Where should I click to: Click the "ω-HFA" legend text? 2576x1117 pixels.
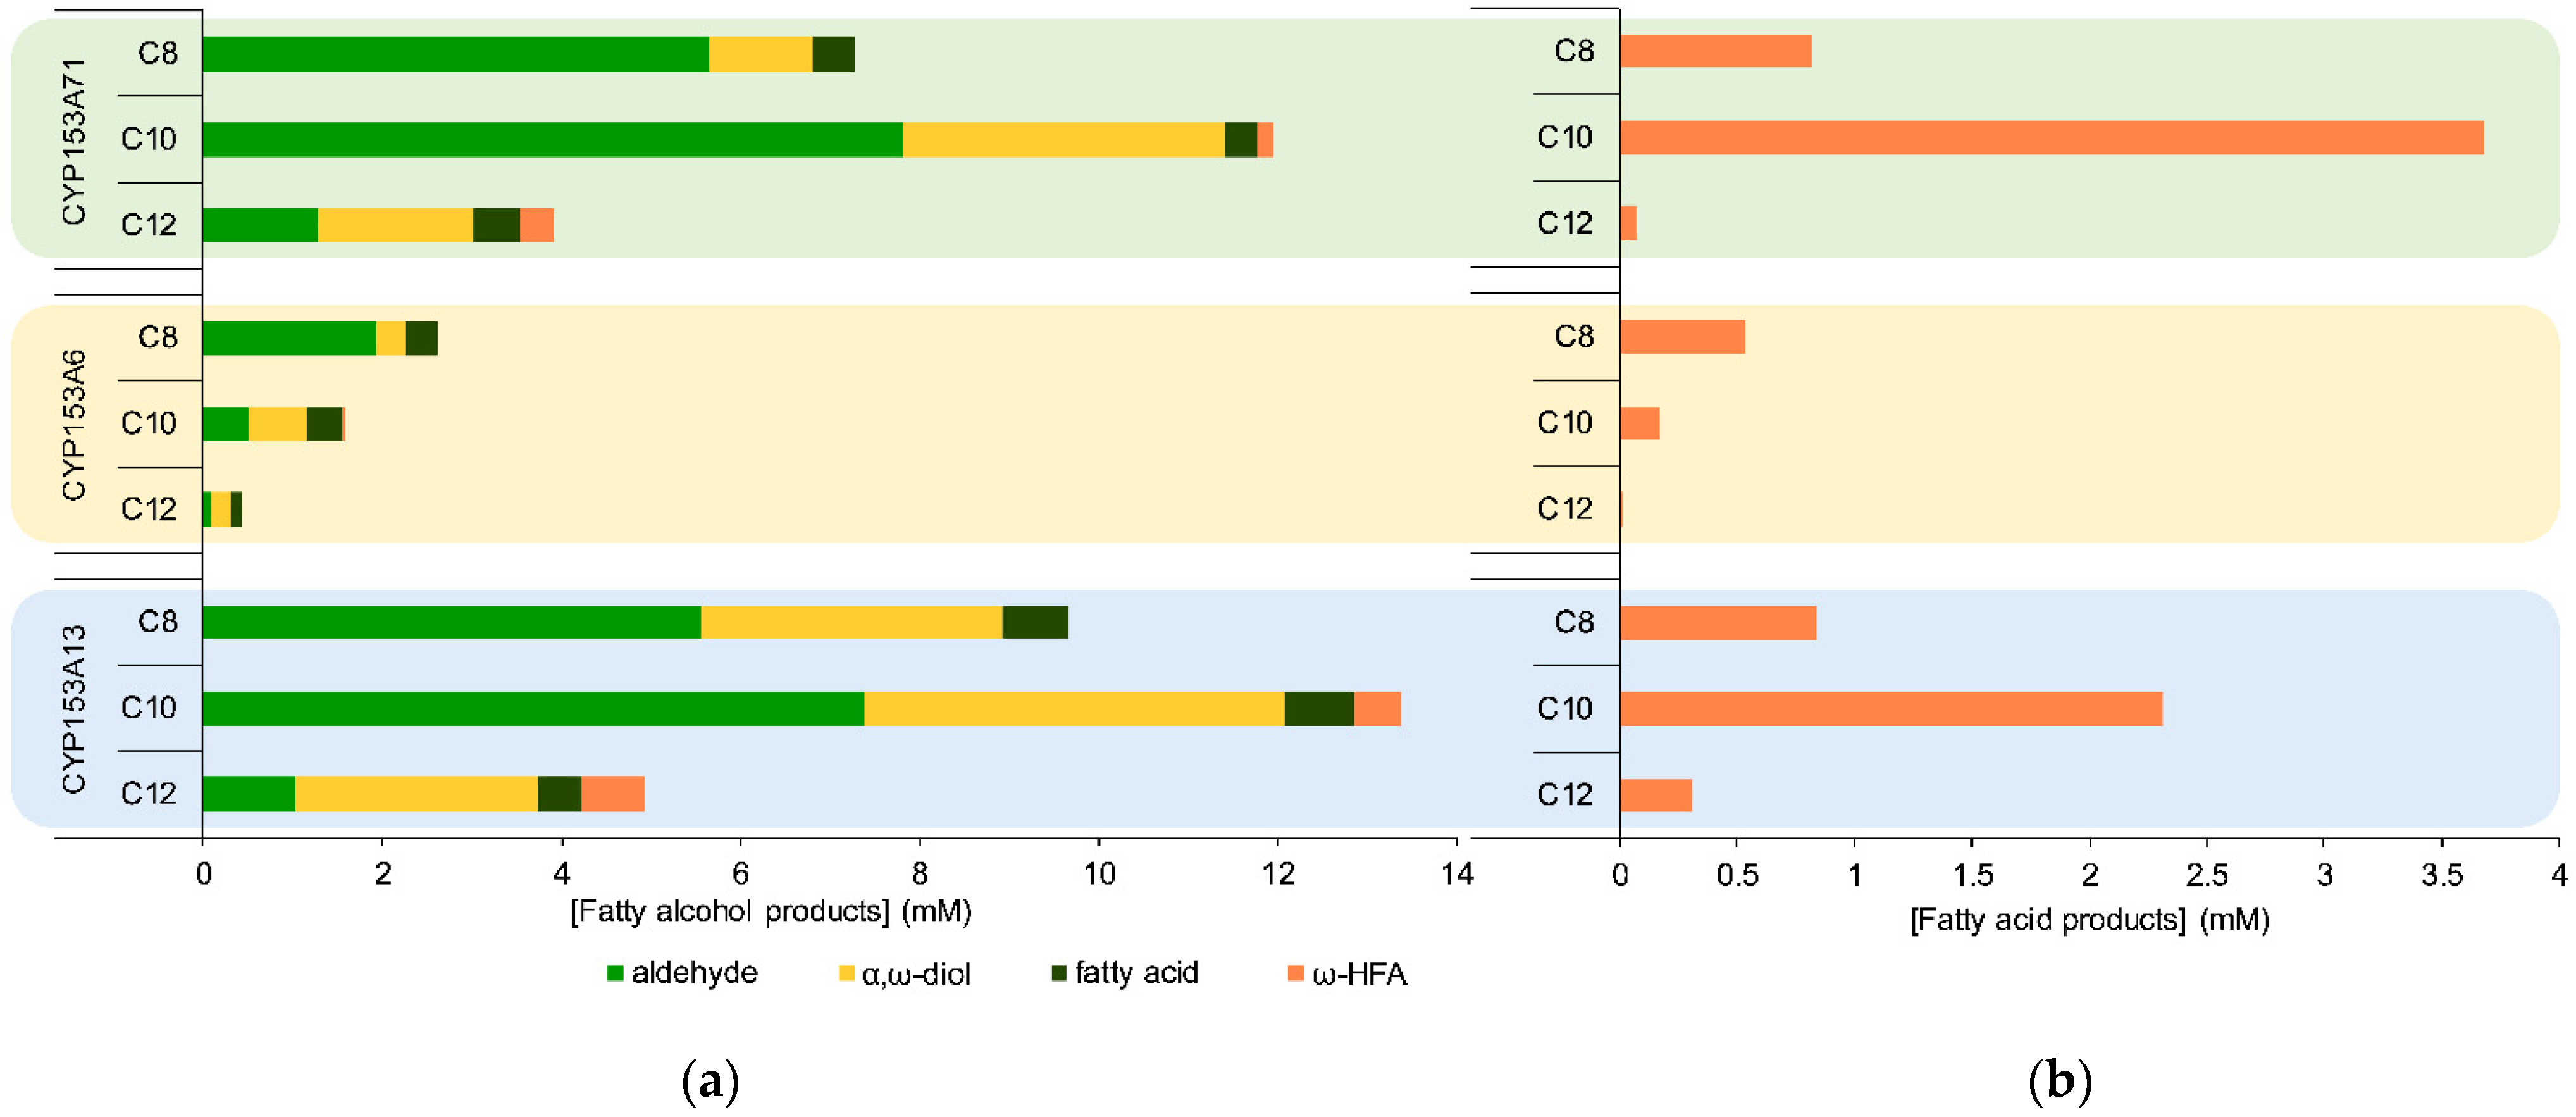tap(1359, 974)
